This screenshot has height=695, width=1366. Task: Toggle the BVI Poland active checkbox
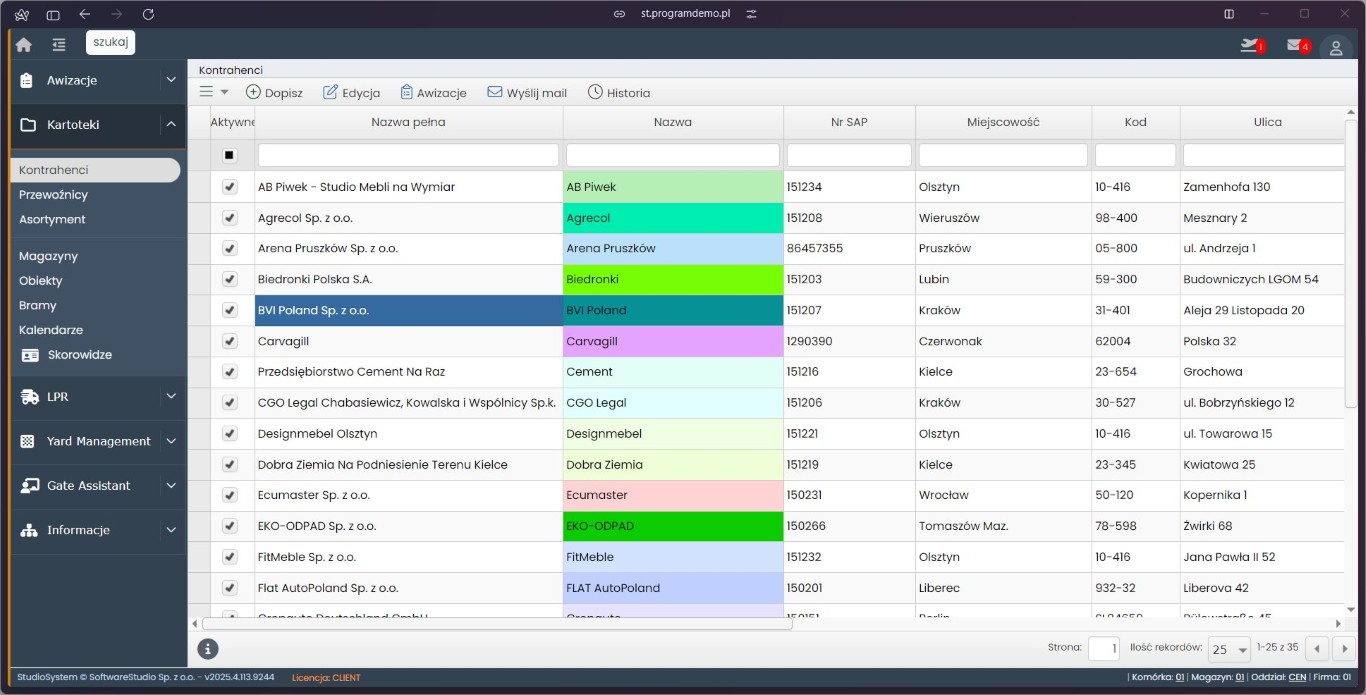[x=229, y=310]
